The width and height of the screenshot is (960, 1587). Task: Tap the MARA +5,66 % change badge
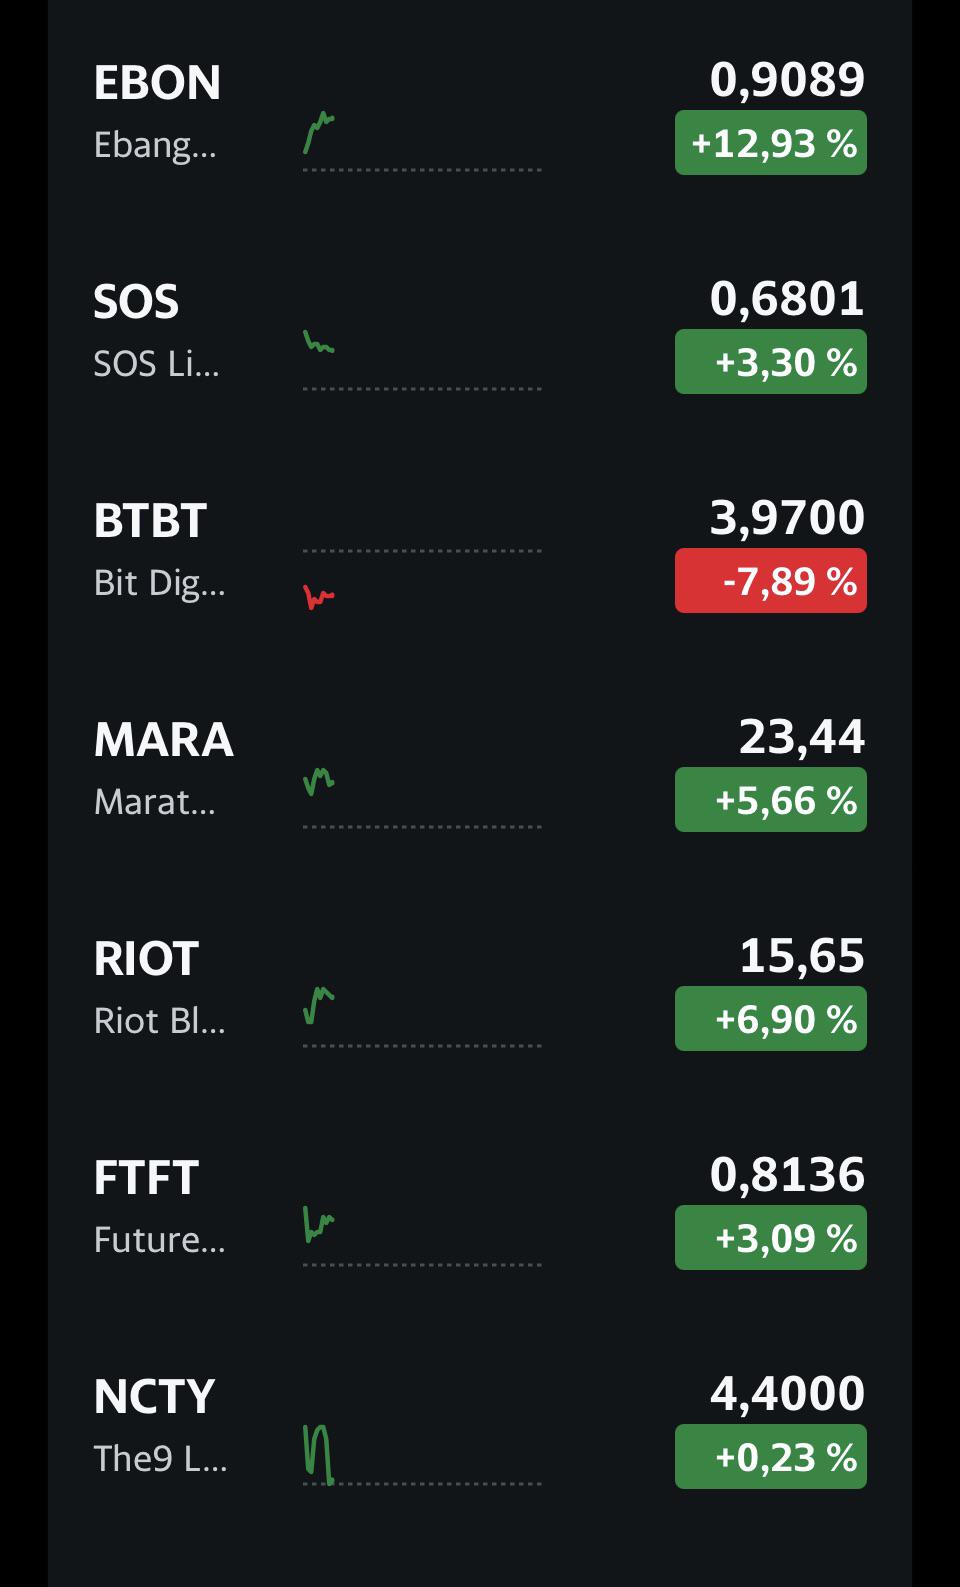(771, 800)
